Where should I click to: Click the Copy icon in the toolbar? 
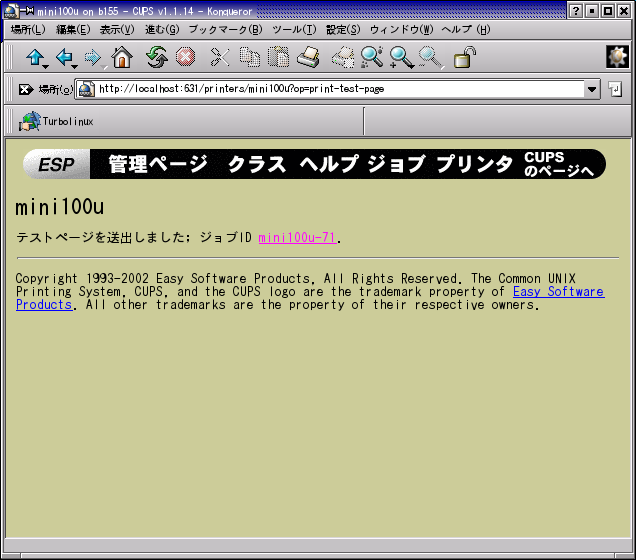(249, 57)
